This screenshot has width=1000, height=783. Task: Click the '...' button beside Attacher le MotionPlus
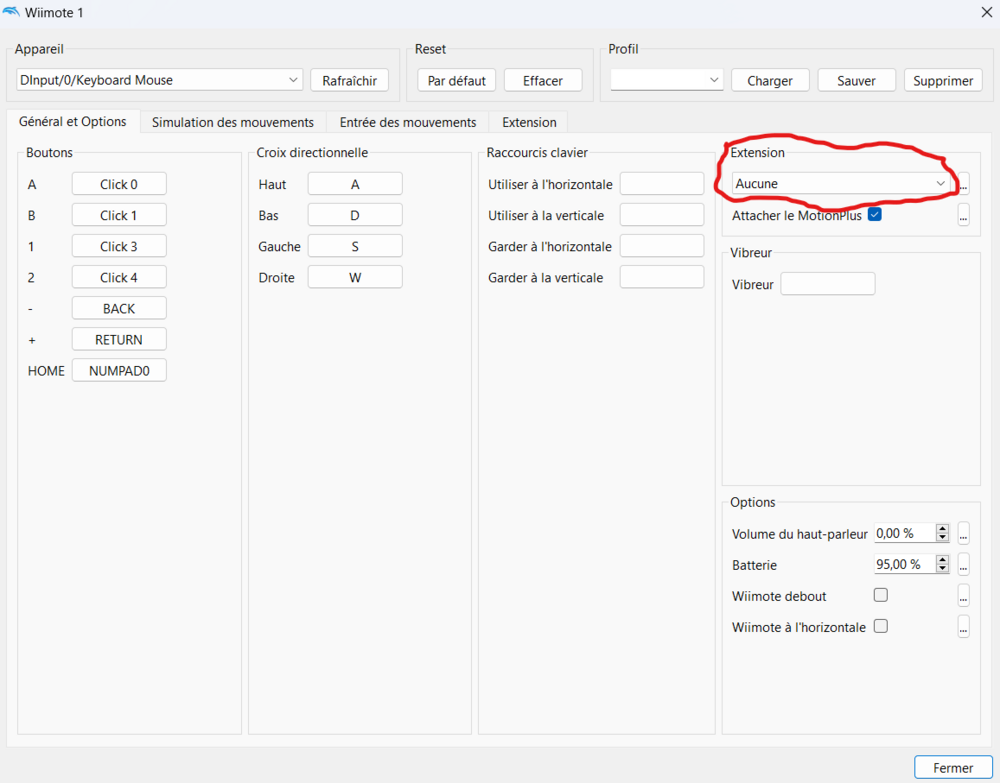pos(964,215)
